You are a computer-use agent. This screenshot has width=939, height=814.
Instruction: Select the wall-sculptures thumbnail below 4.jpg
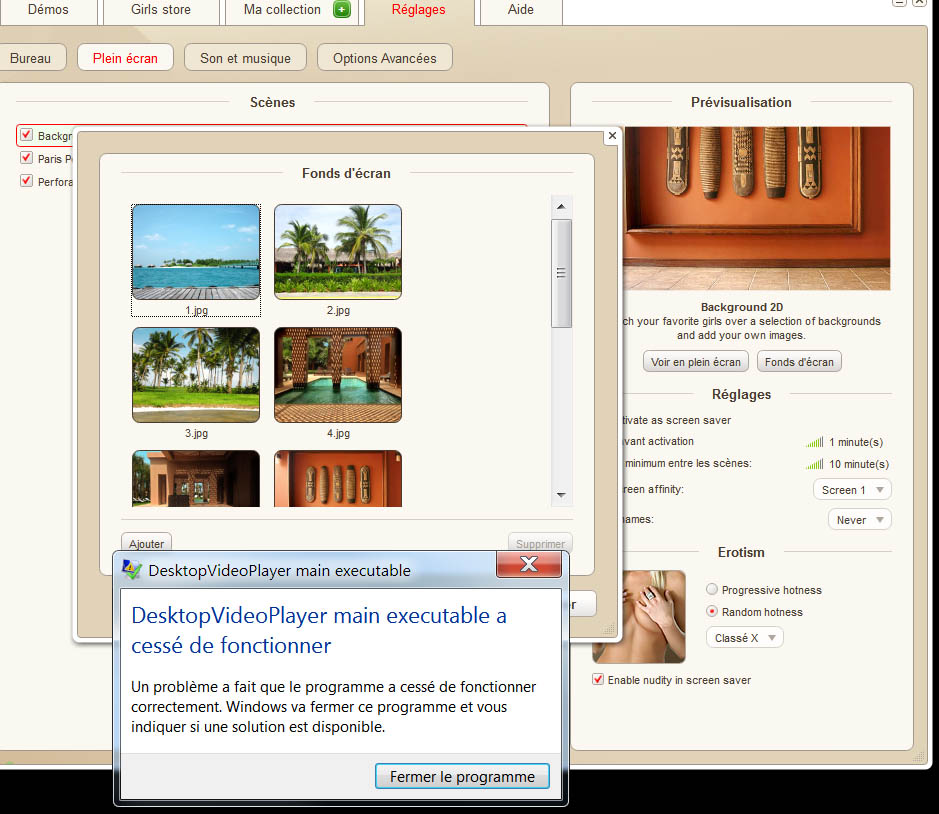click(338, 479)
